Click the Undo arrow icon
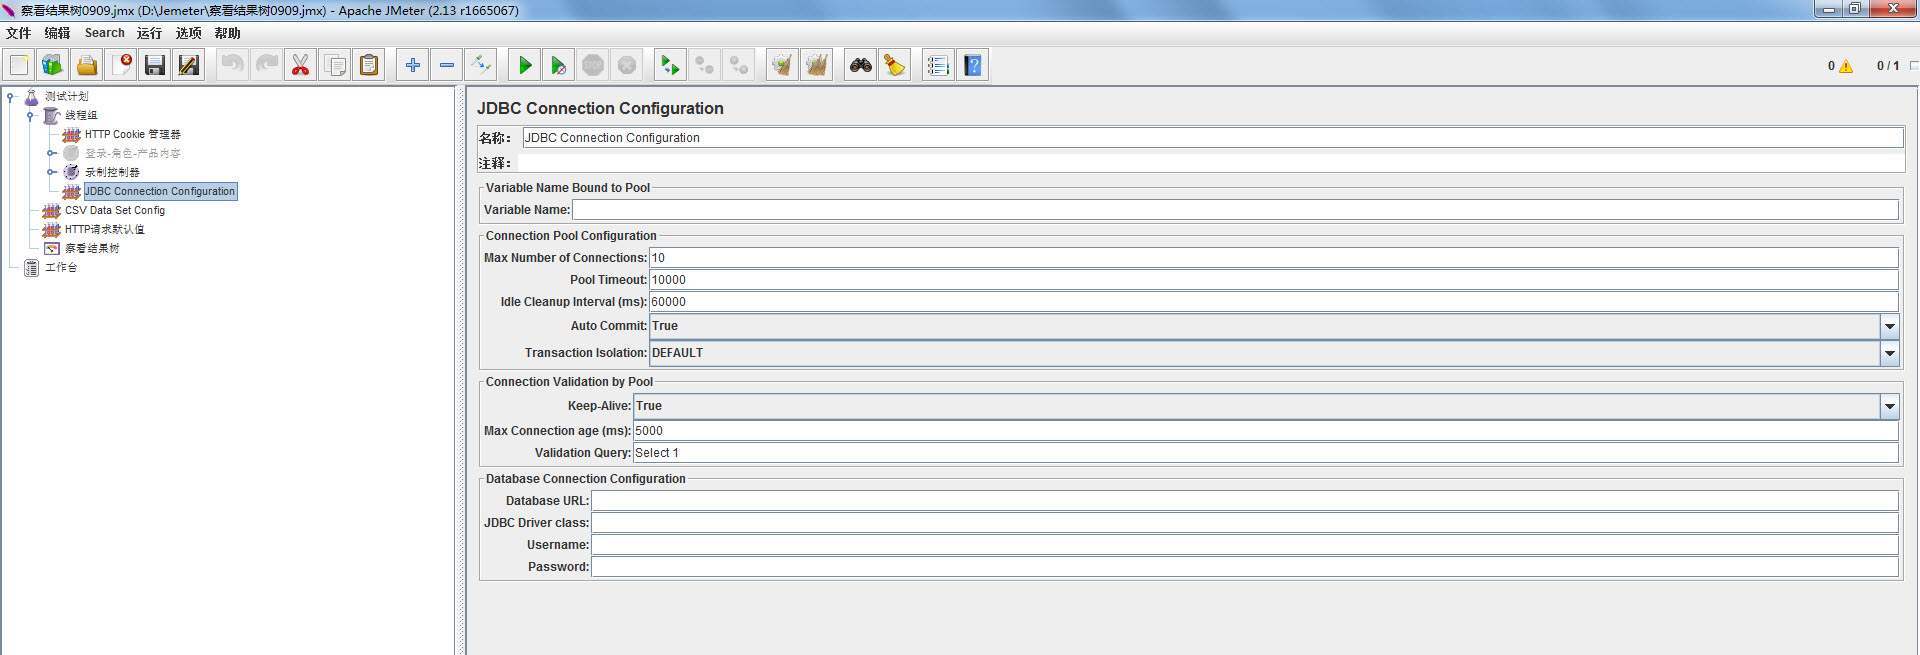This screenshot has width=1920, height=655. [233, 65]
